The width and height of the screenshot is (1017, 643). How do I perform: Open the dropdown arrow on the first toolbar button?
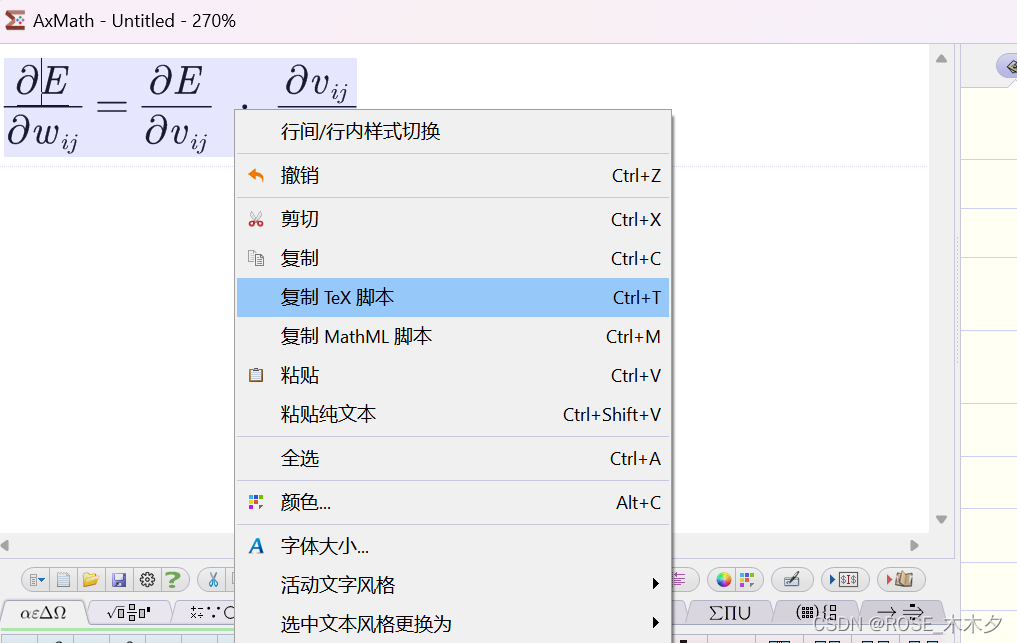tap(35, 579)
